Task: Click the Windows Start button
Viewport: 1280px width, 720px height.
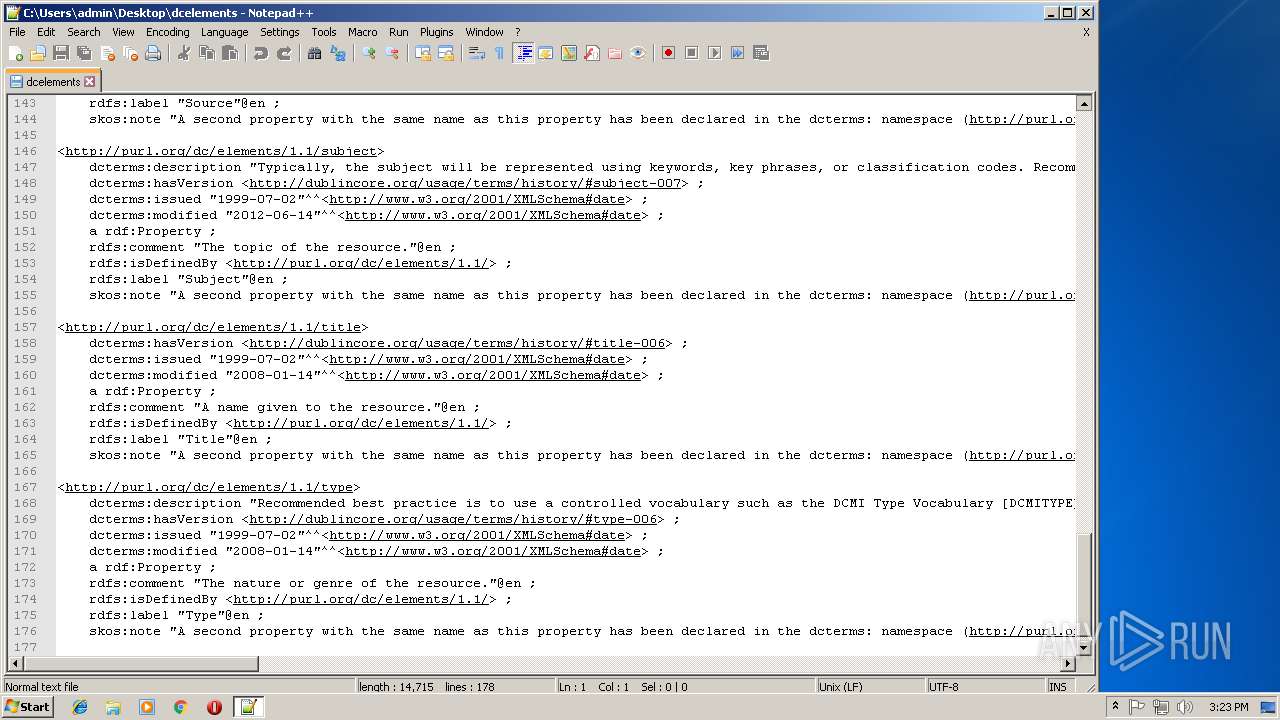Action: pyautogui.click(x=27, y=707)
